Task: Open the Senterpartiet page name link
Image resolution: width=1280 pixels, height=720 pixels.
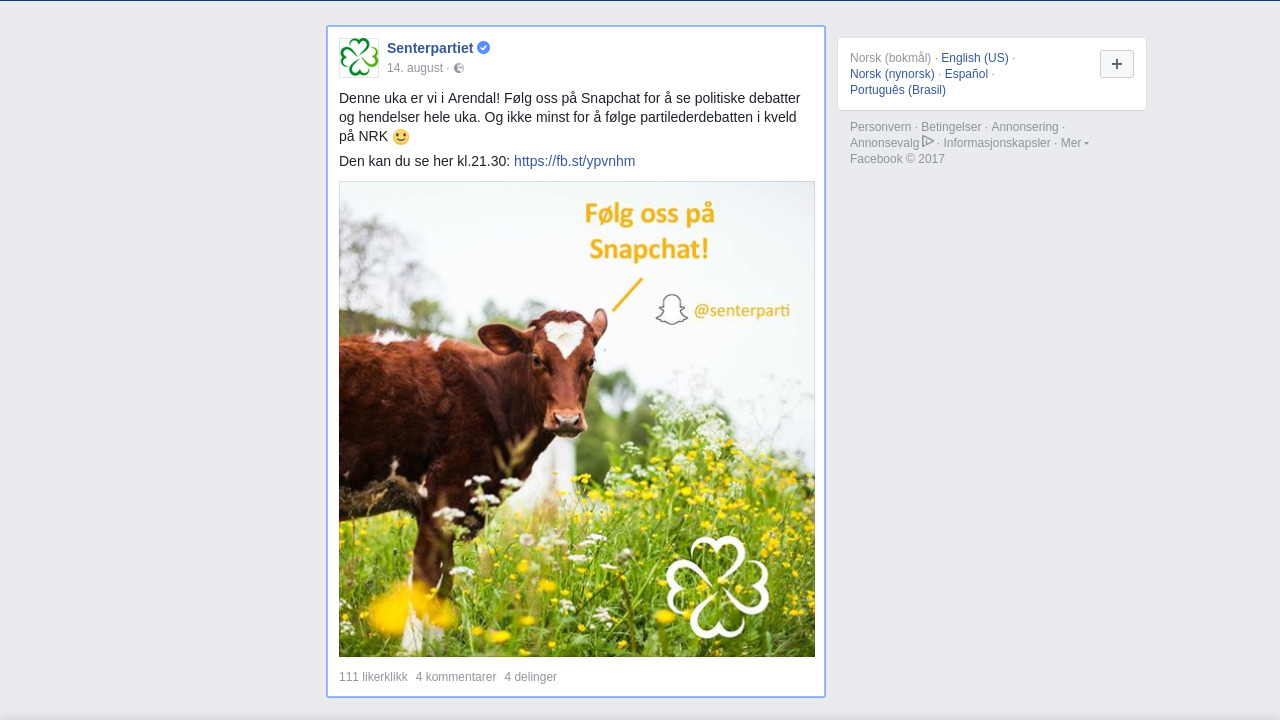Action: click(430, 48)
